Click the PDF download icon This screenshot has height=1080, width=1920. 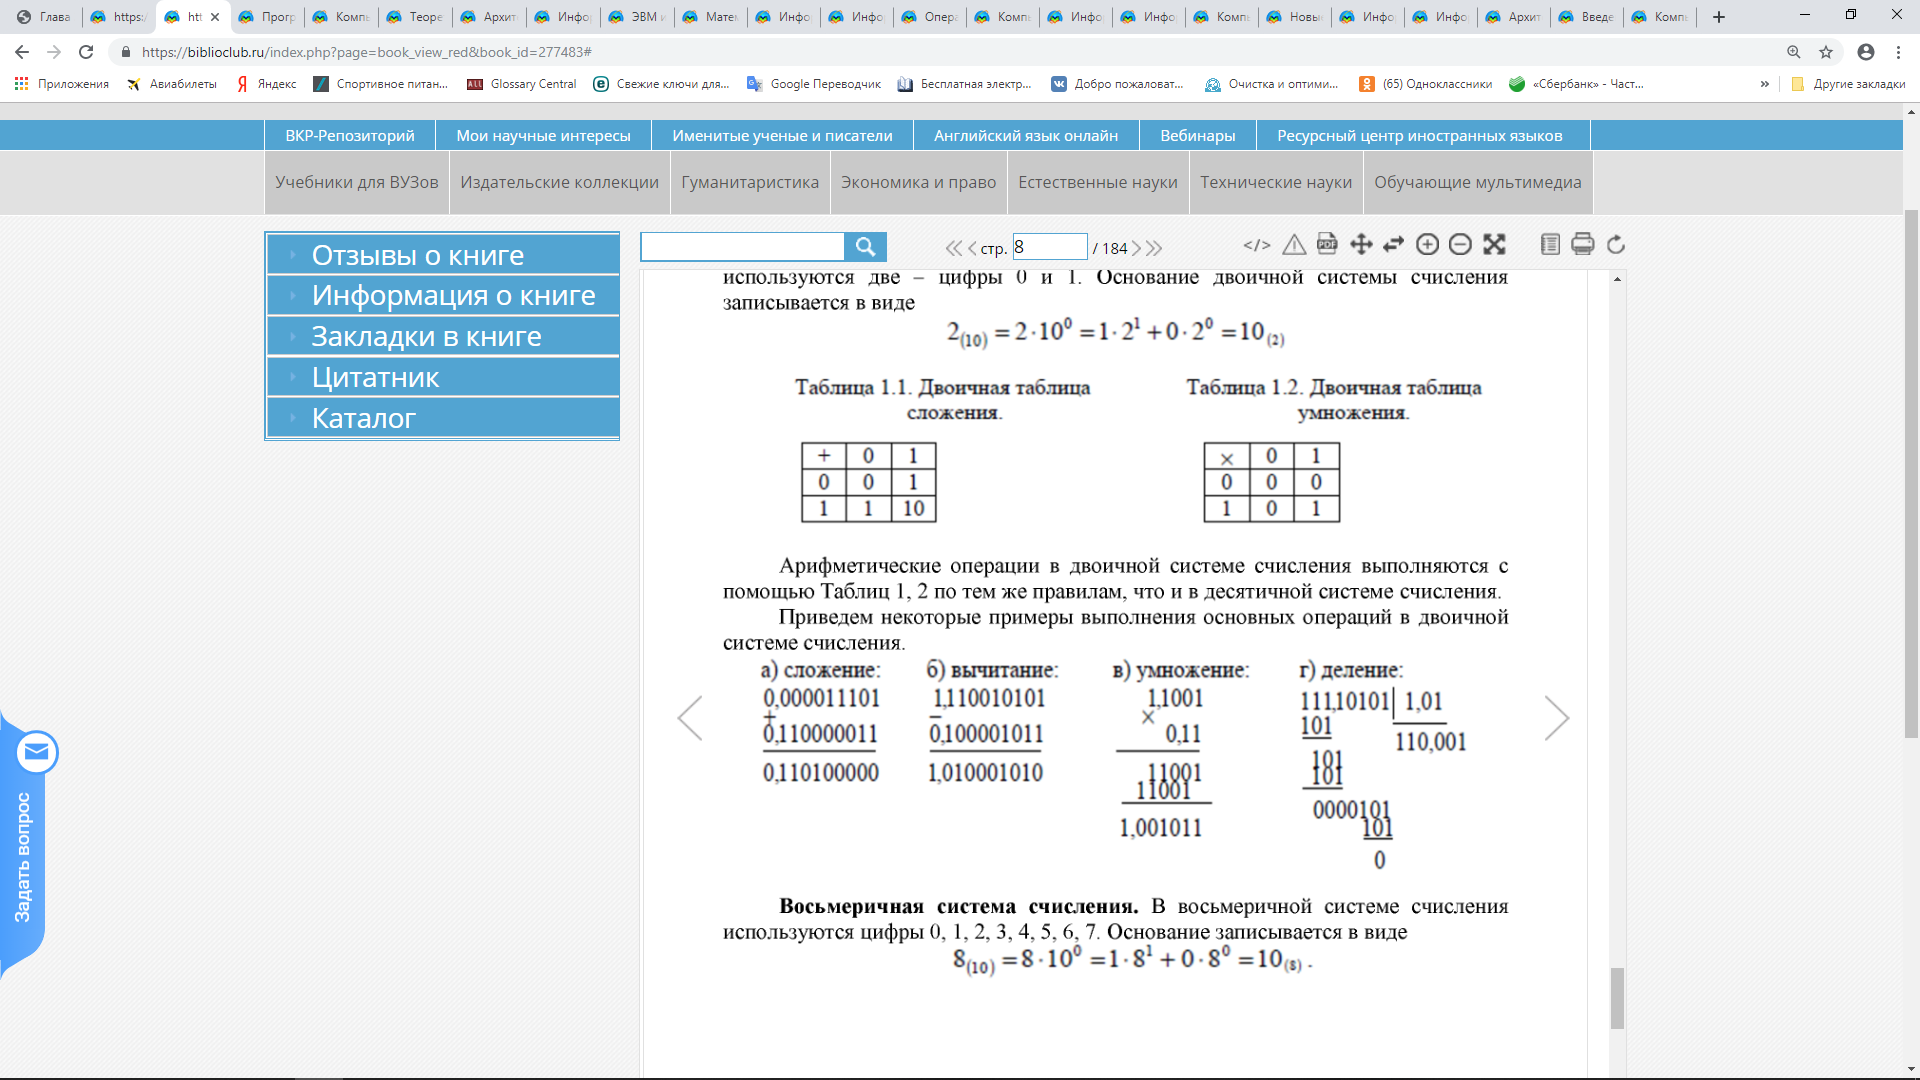click(x=1327, y=244)
